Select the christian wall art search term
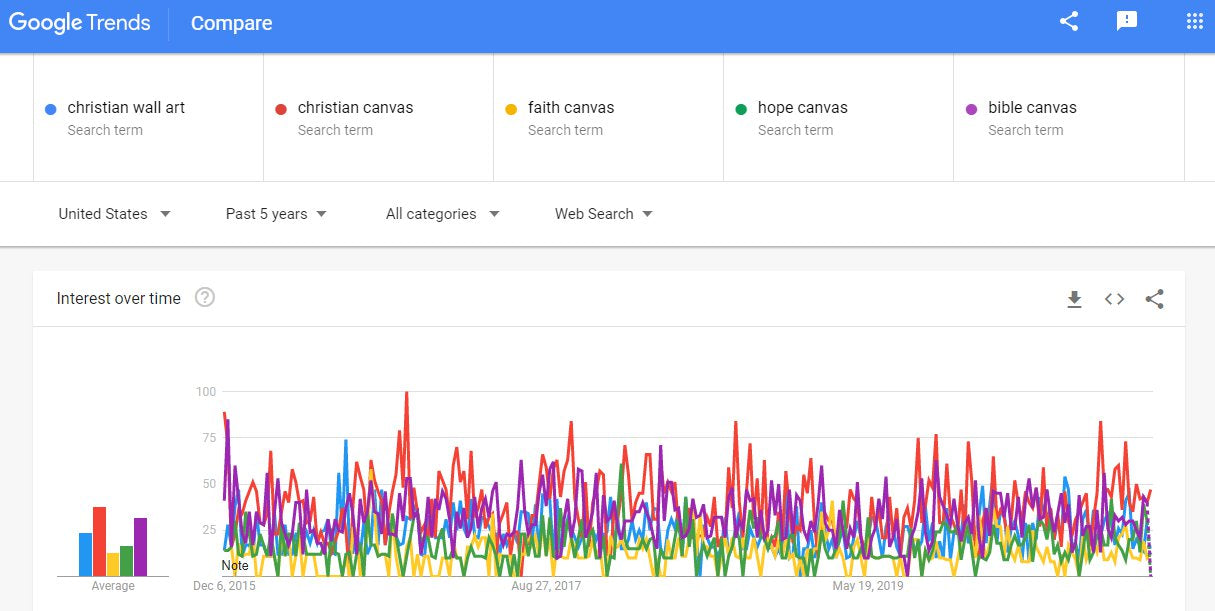This screenshot has height=611, width=1215. pyautogui.click(x=148, y=117)
